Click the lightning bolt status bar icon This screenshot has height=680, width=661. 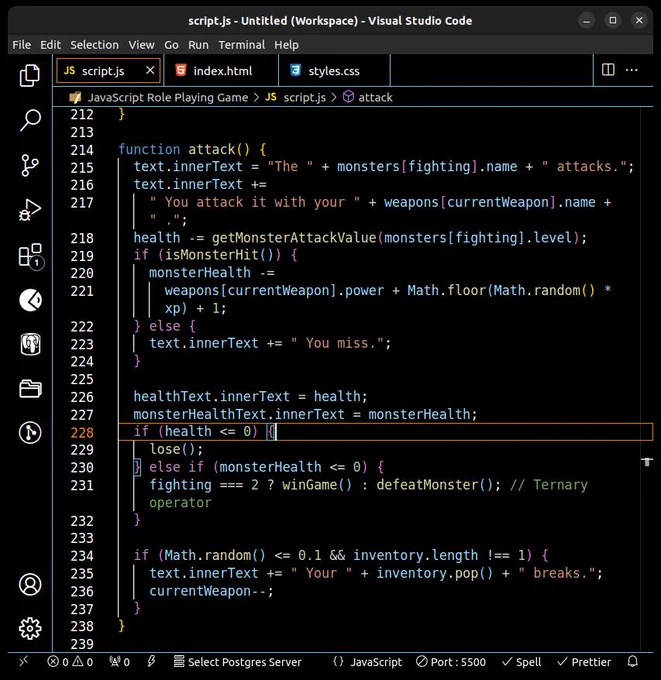click(x=151, y=661)
